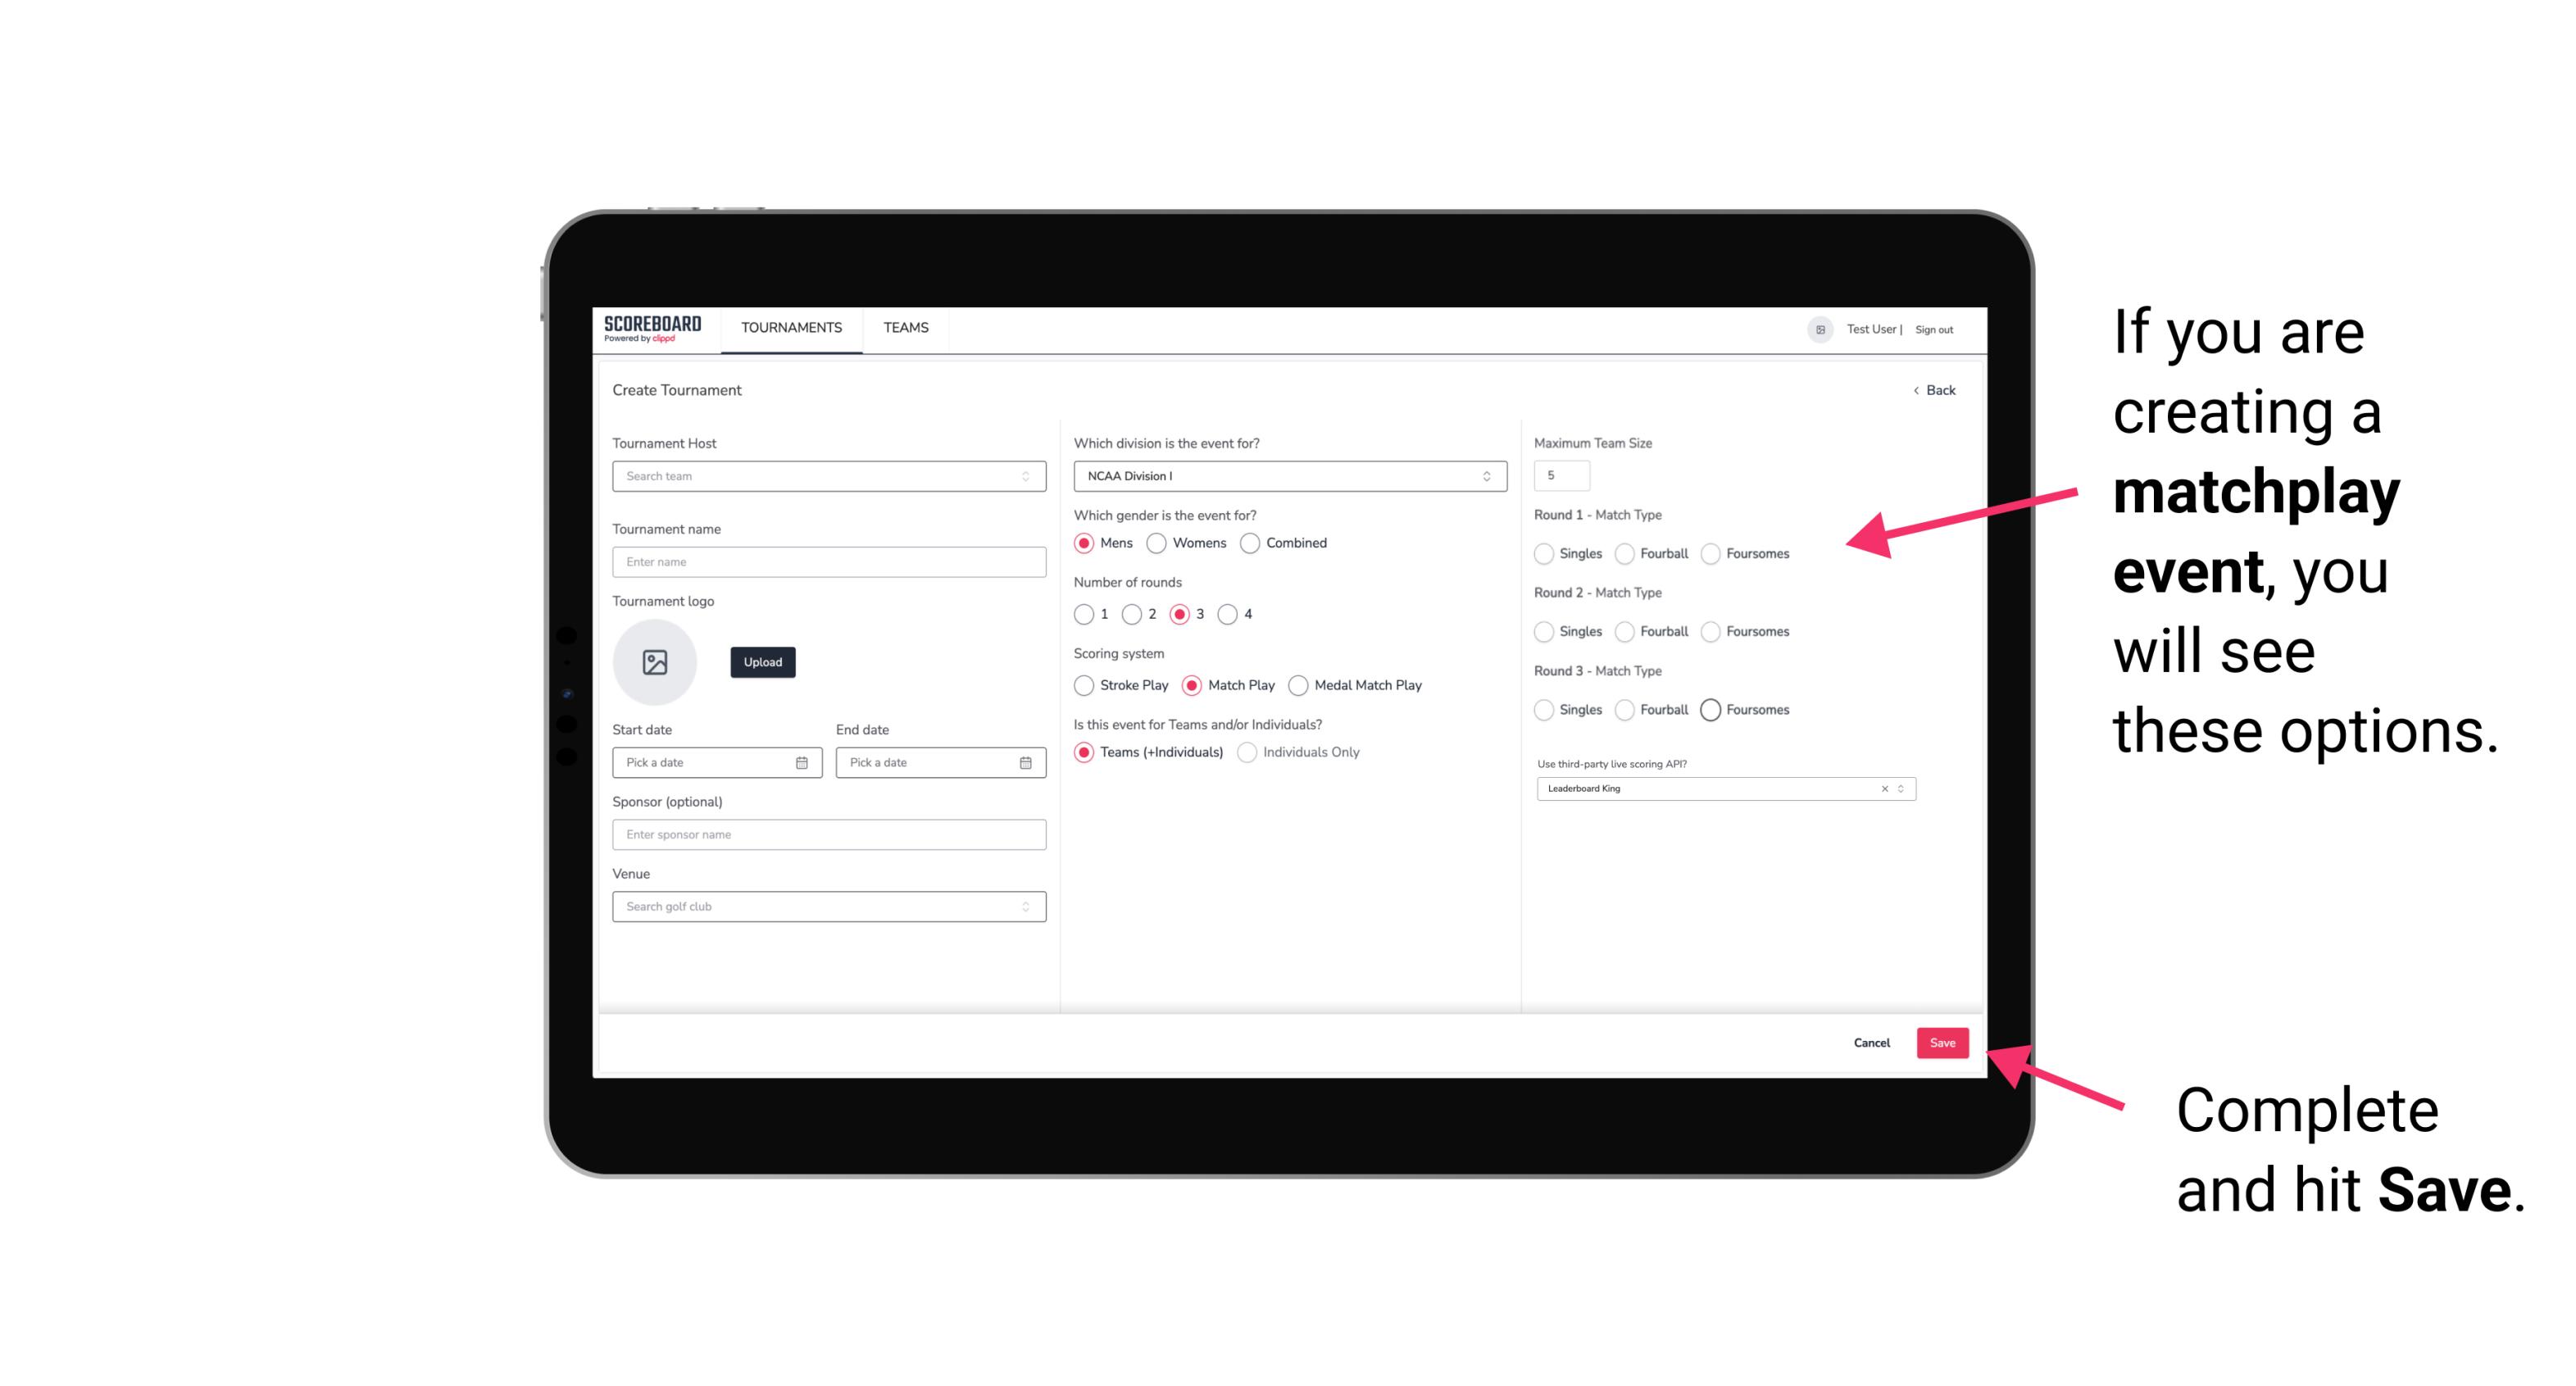Click Cancel to discard changes
The height and width of the screenshot is (1386, 2576).
pos(1873,1043)
